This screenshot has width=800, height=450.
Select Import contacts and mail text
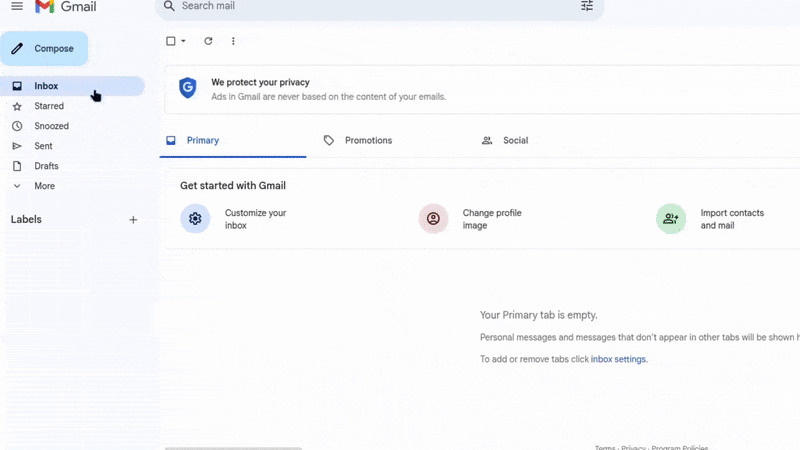732,219
